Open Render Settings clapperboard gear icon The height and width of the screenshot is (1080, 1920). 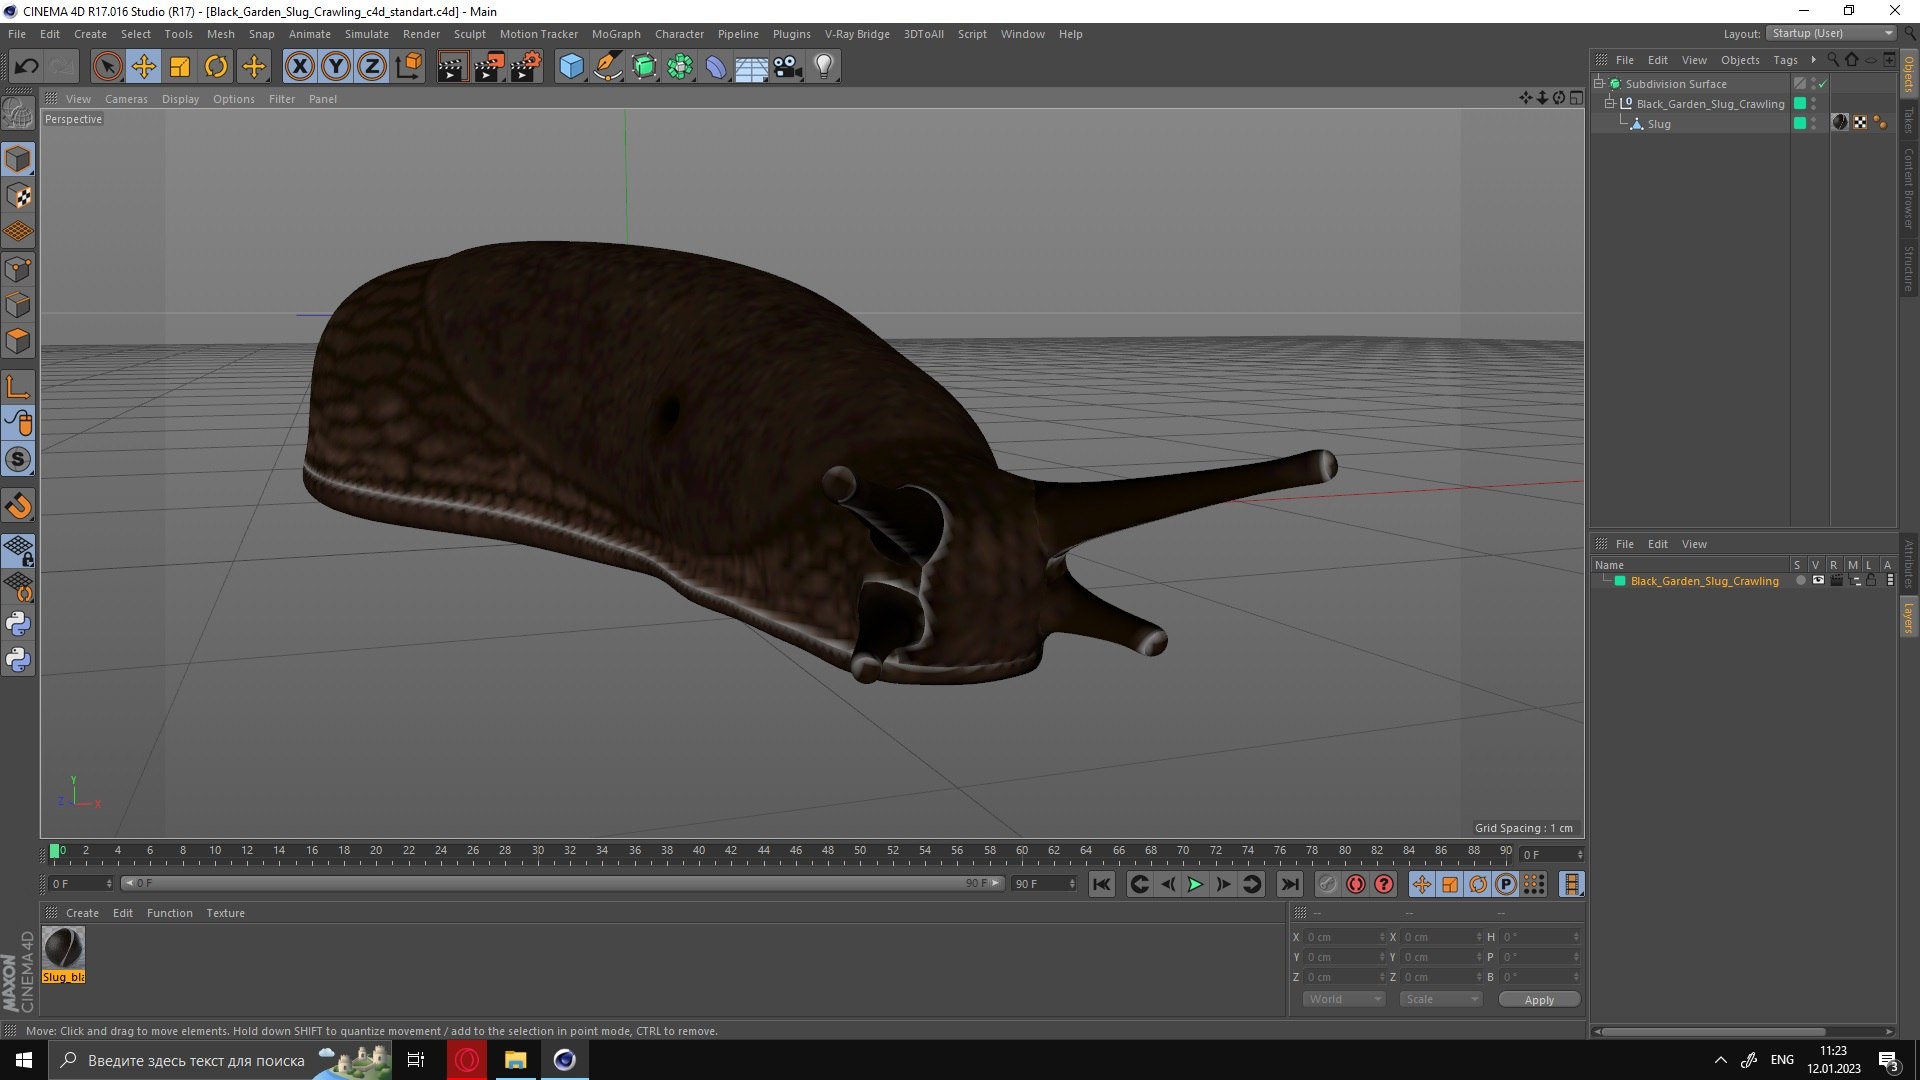coord(526,67)
